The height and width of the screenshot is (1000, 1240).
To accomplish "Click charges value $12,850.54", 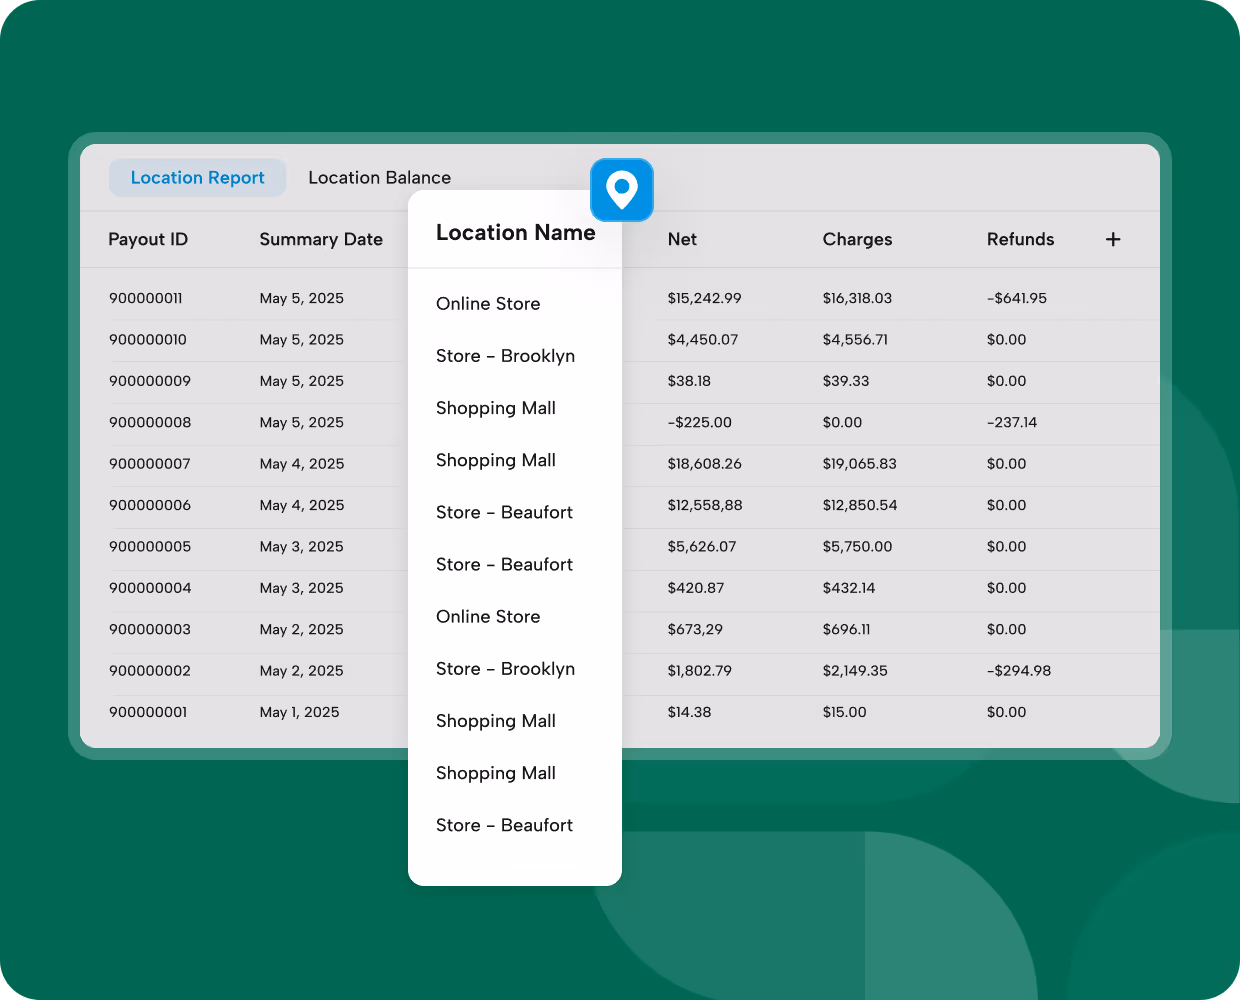I will (860, 505).
